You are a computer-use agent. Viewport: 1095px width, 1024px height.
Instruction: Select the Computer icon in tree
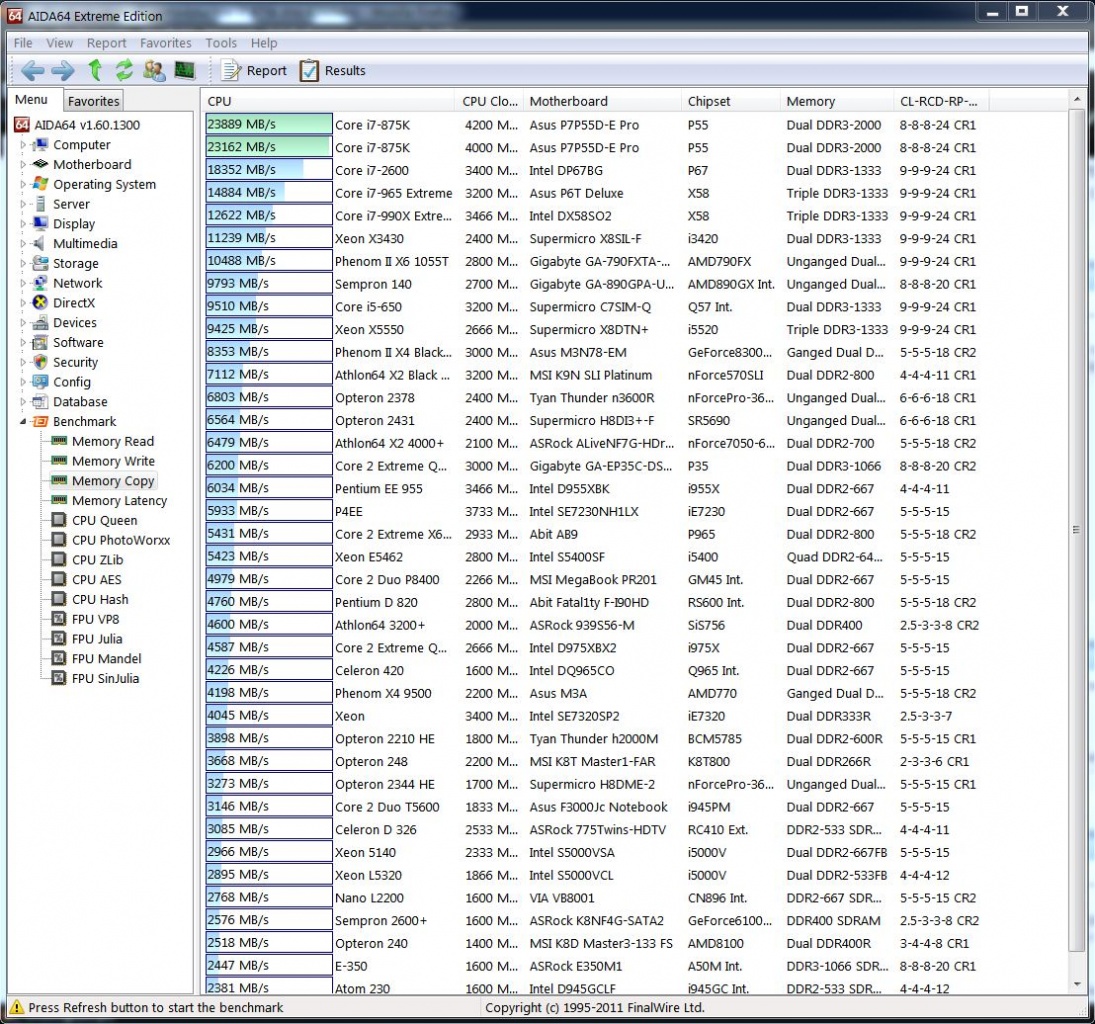click(x=41, y=145)
